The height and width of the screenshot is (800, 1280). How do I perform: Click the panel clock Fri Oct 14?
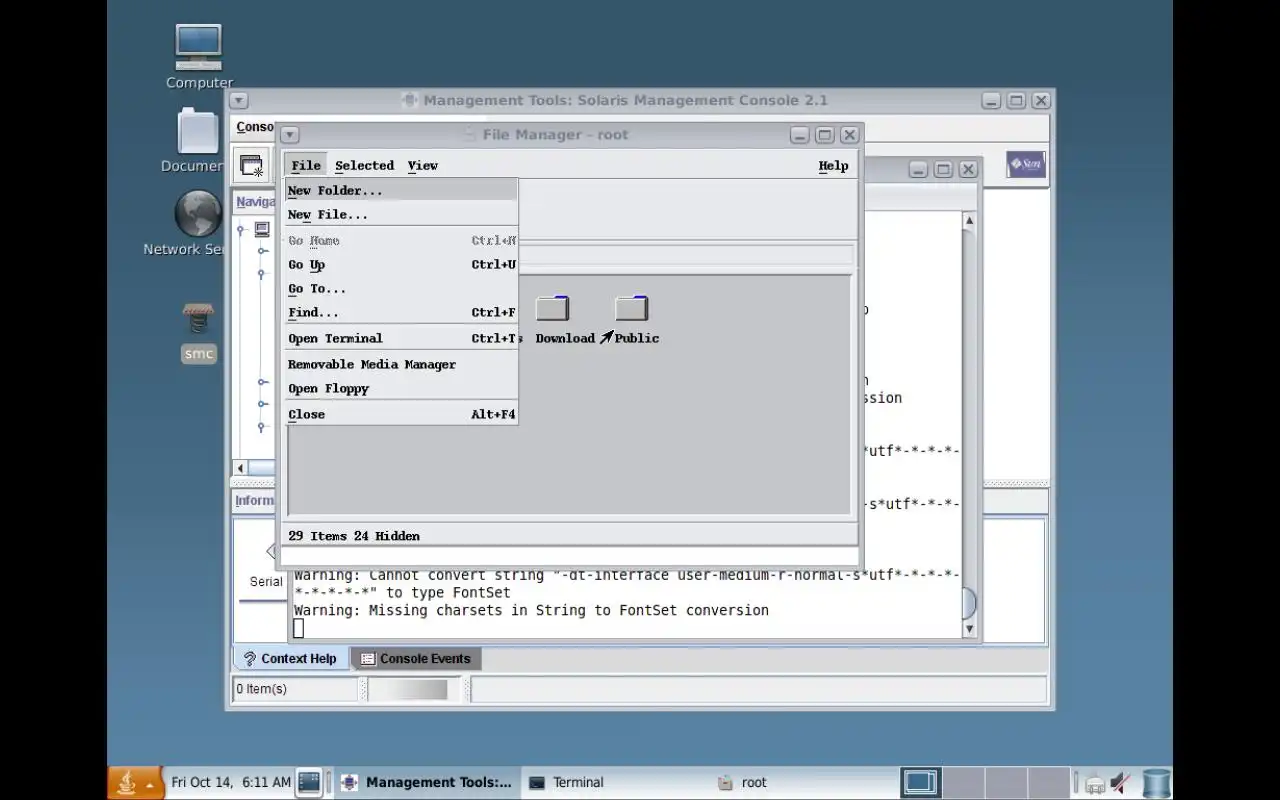(231, 782)
